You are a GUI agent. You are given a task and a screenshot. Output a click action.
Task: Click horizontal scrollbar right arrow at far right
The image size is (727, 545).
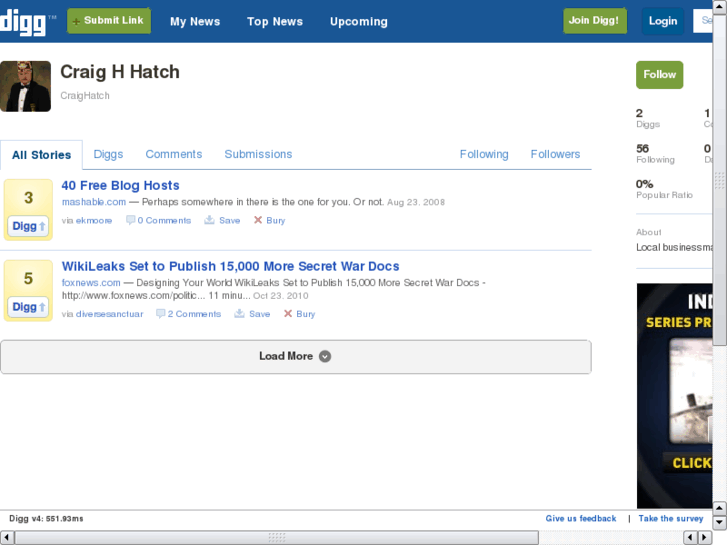tap(704, 537)
